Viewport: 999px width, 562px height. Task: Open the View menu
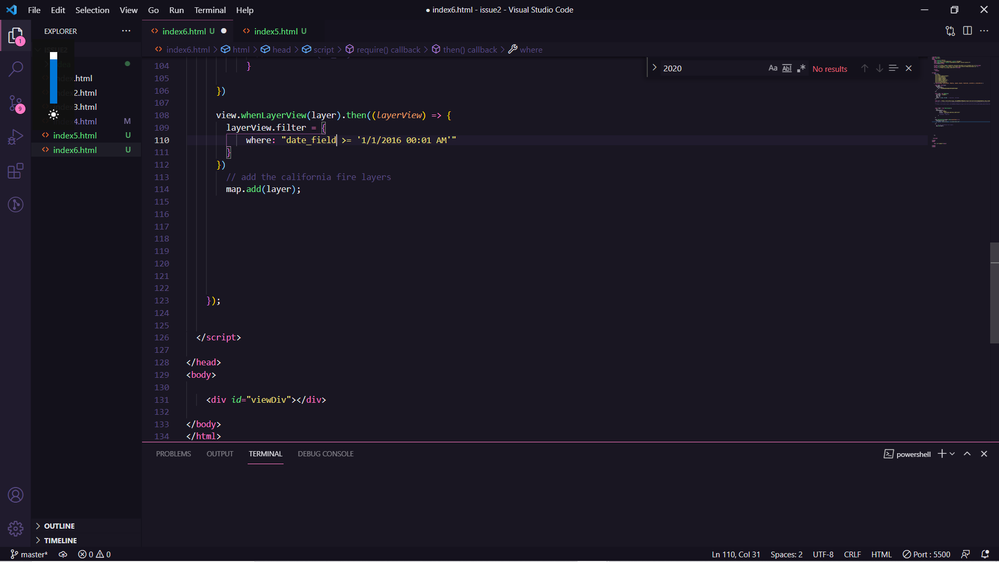click(129, 10)
